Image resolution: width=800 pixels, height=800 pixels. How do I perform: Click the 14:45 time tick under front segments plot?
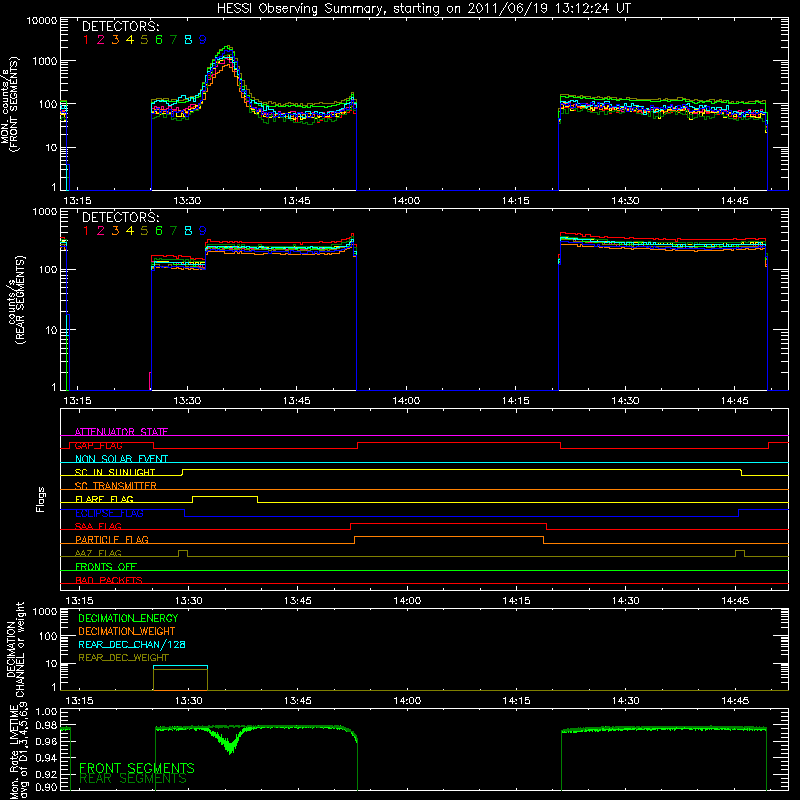pyautogui.click(x=735, y=201)
